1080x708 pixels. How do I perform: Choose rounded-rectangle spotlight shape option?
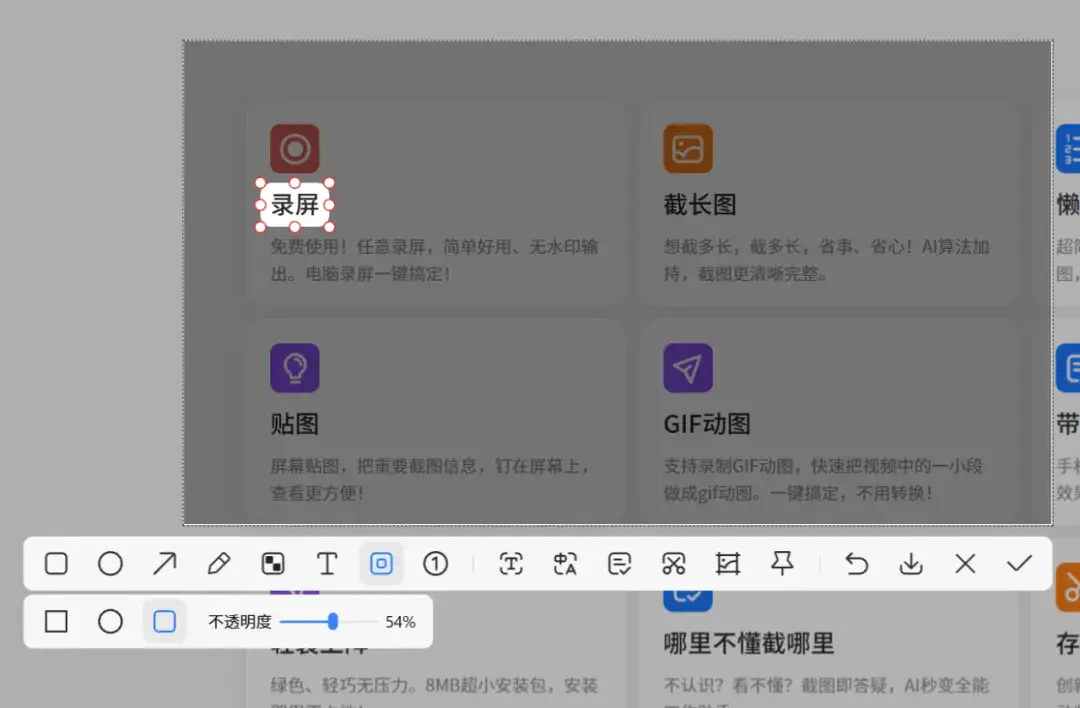[x=165, y=622]
